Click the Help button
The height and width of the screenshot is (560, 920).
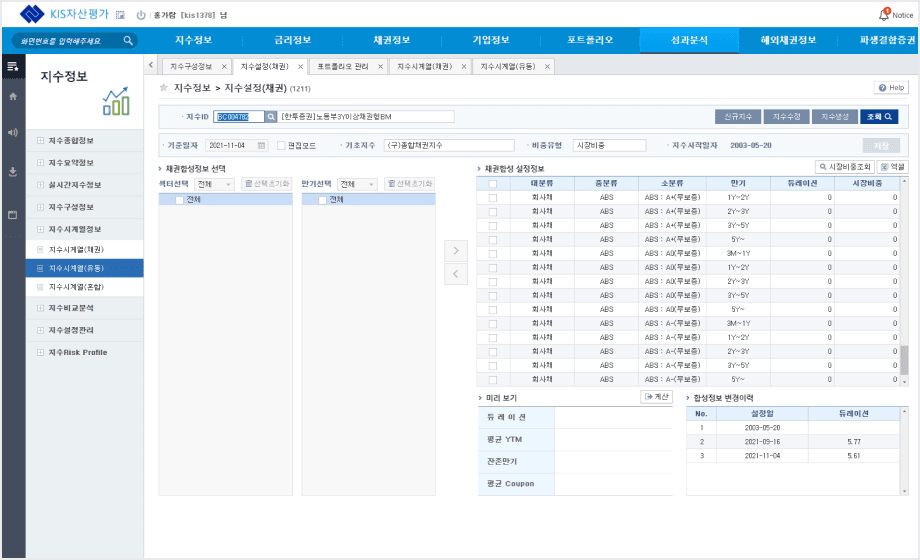(891, 87)
